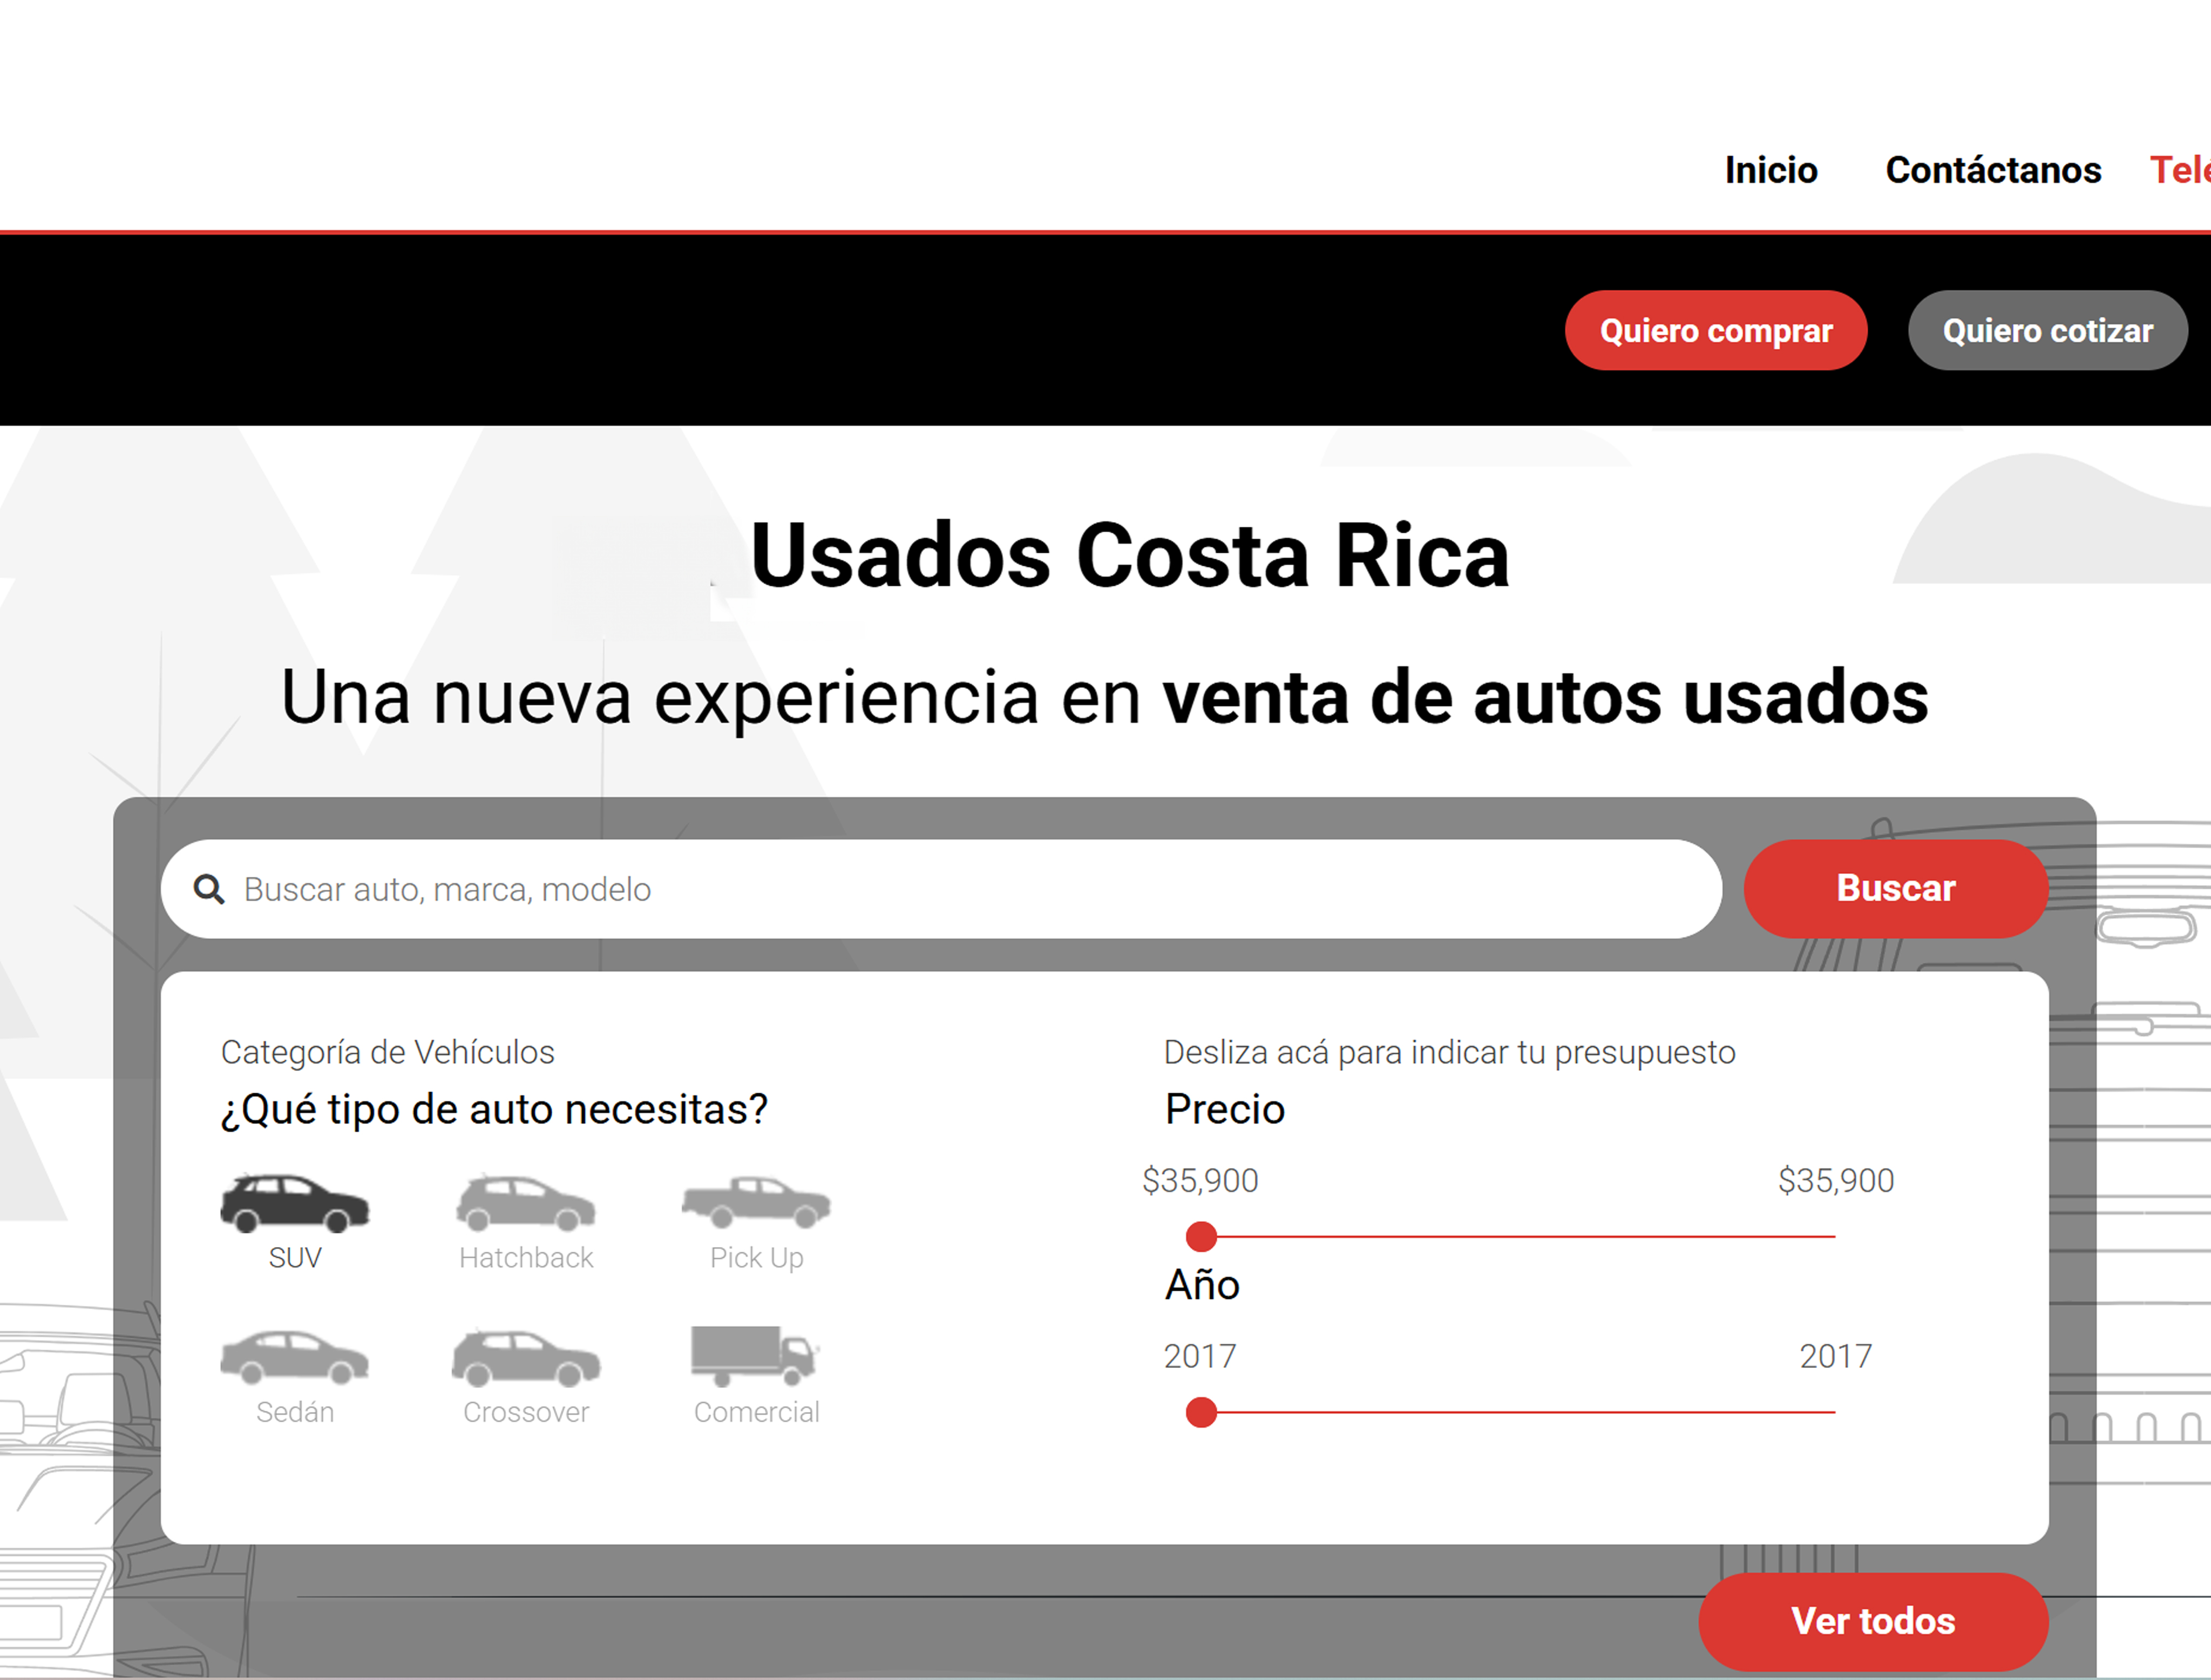2211x1680 pixels.
Task: Click the Buscar search button
Action: (1895, 888)
